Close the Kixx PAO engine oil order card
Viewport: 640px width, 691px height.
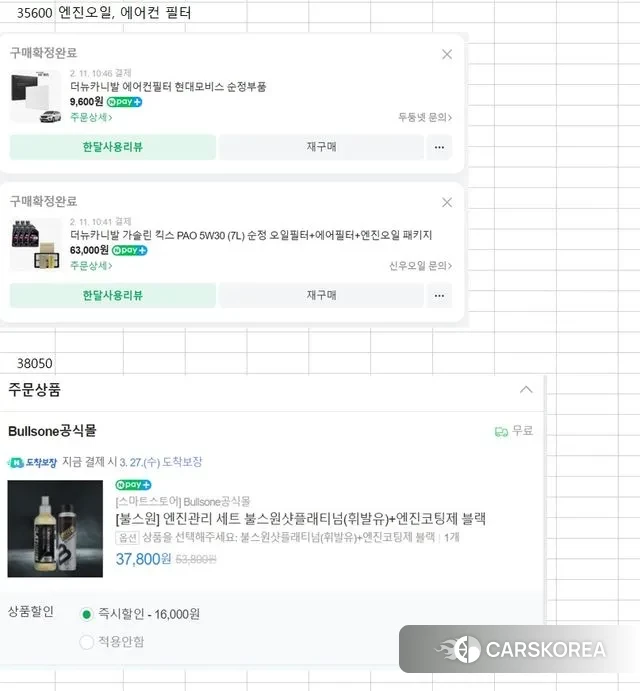click(x=447, y=202)
